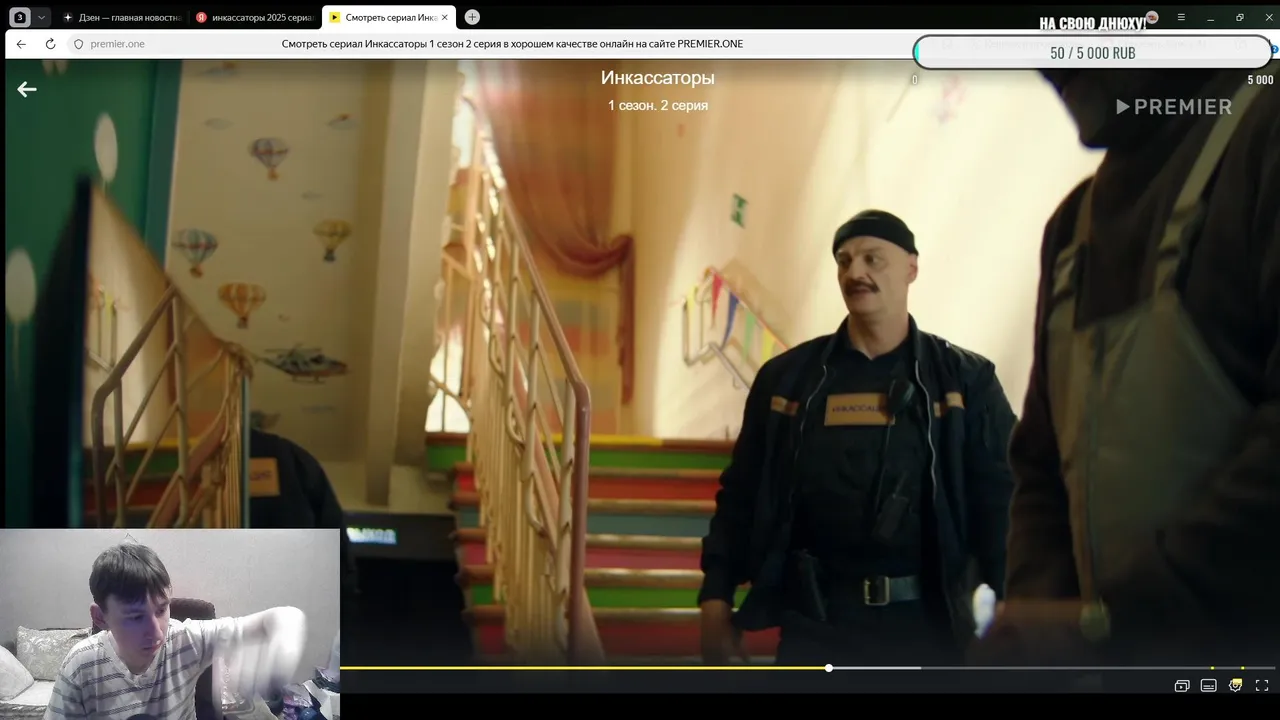Viewport: 1280px width, 720px height.
Task: Click the '50 / 5 000 RUB' donation bar
Action: click(x=1092, y=53)
